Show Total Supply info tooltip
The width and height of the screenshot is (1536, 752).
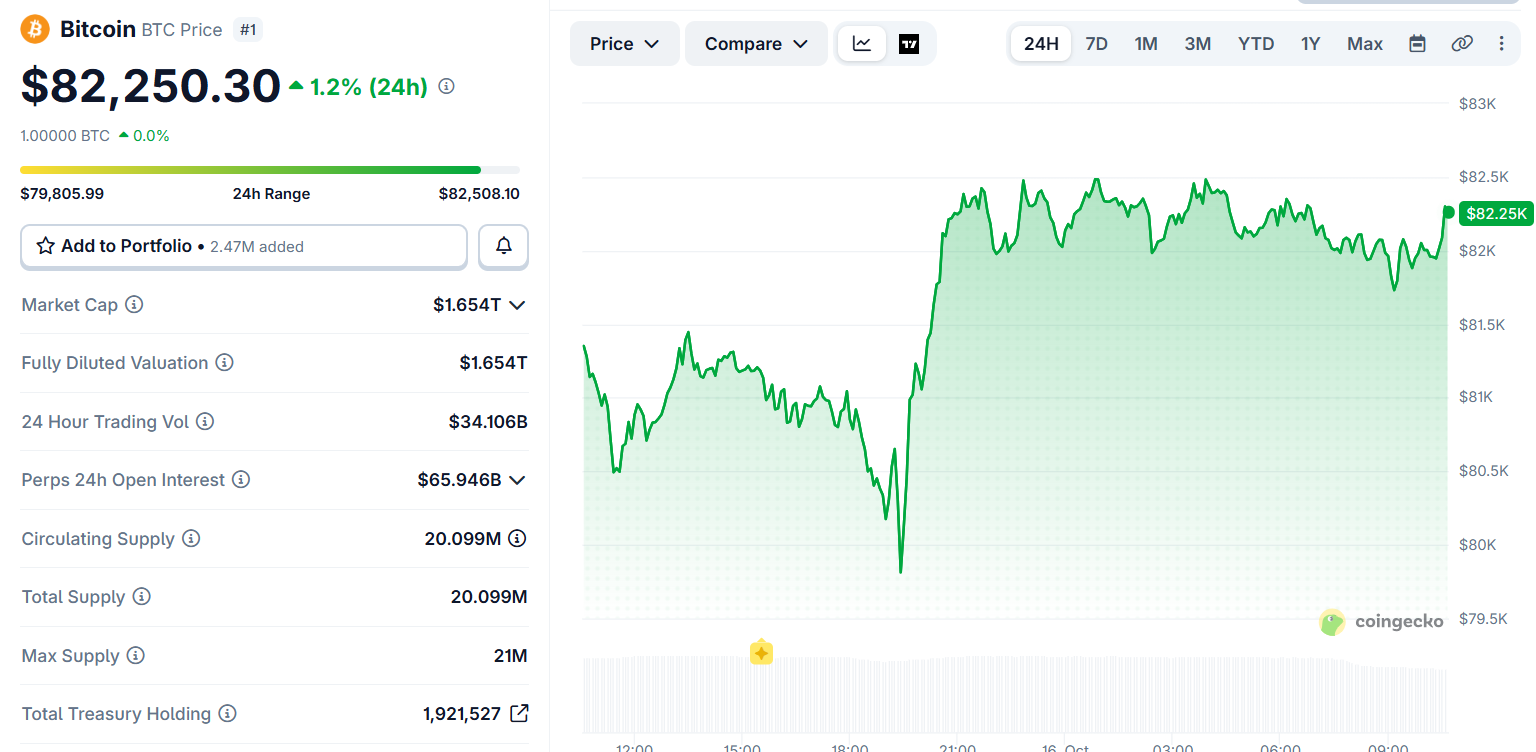point(142,597)
